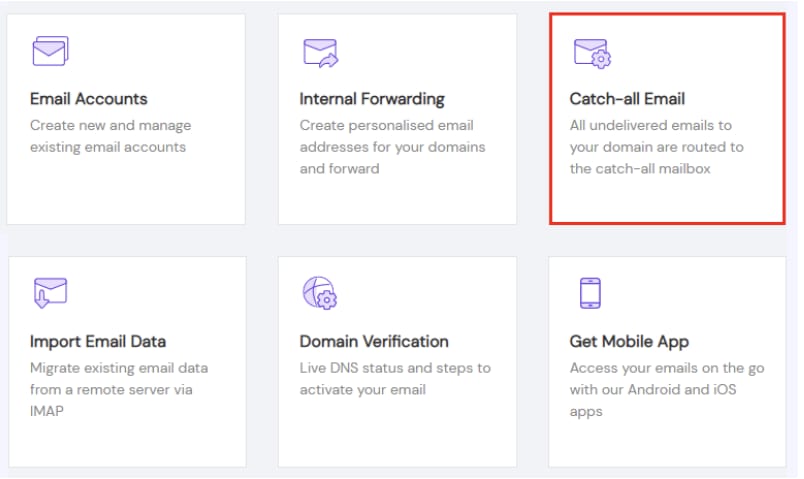
Task: Click empty area of highlighted Catch-all Email card
Action: [667, 200]
